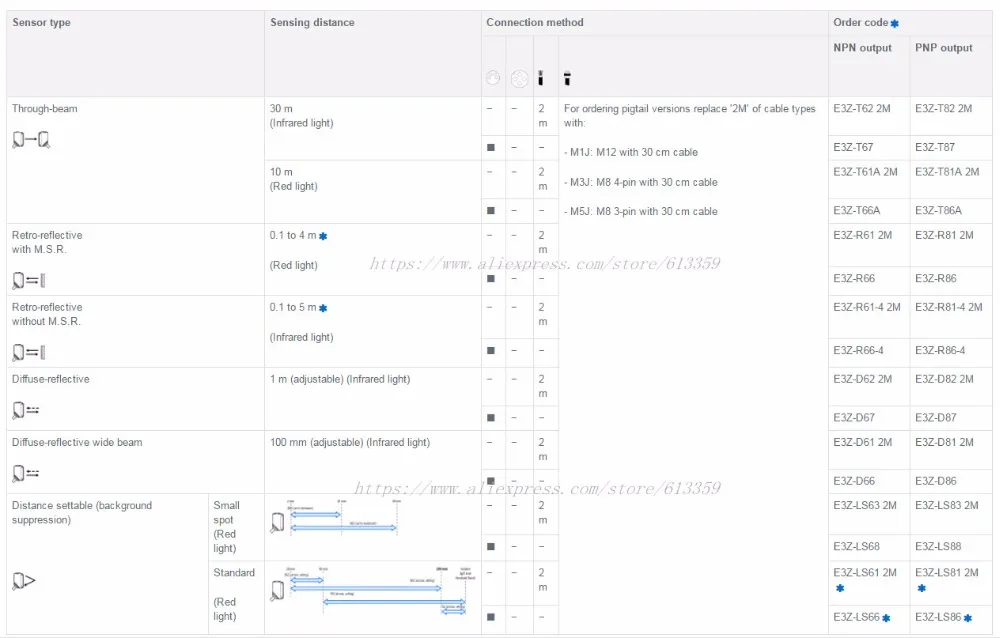Click the pre-wired cable icon in header
This screenshot has height=638, width=1000.
(541, 78)
